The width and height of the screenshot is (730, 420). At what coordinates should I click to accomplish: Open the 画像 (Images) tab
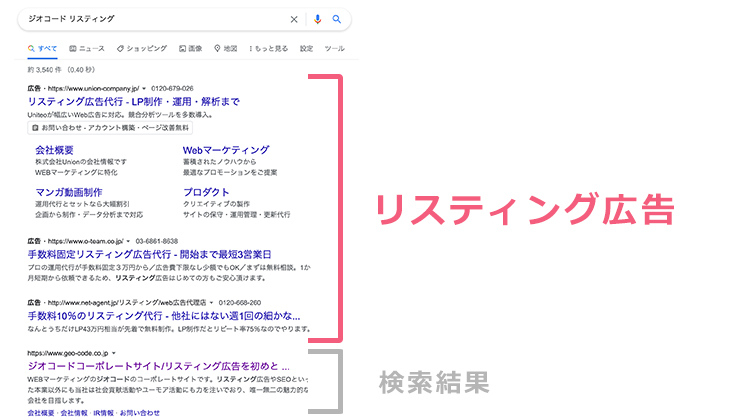pos(190,48)
